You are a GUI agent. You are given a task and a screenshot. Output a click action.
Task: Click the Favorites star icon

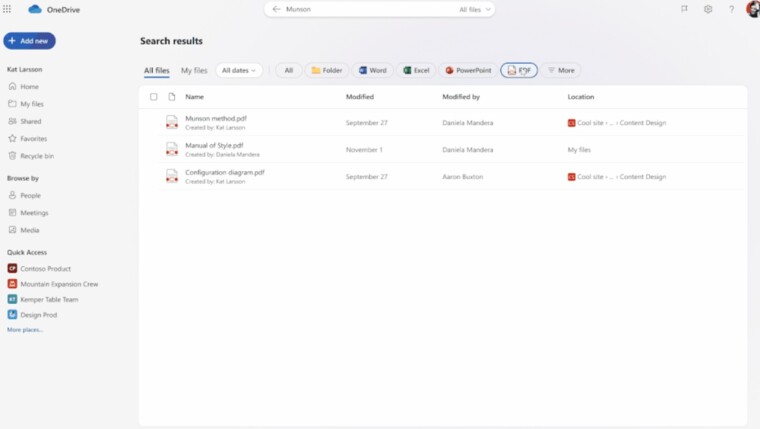point(13,139)
